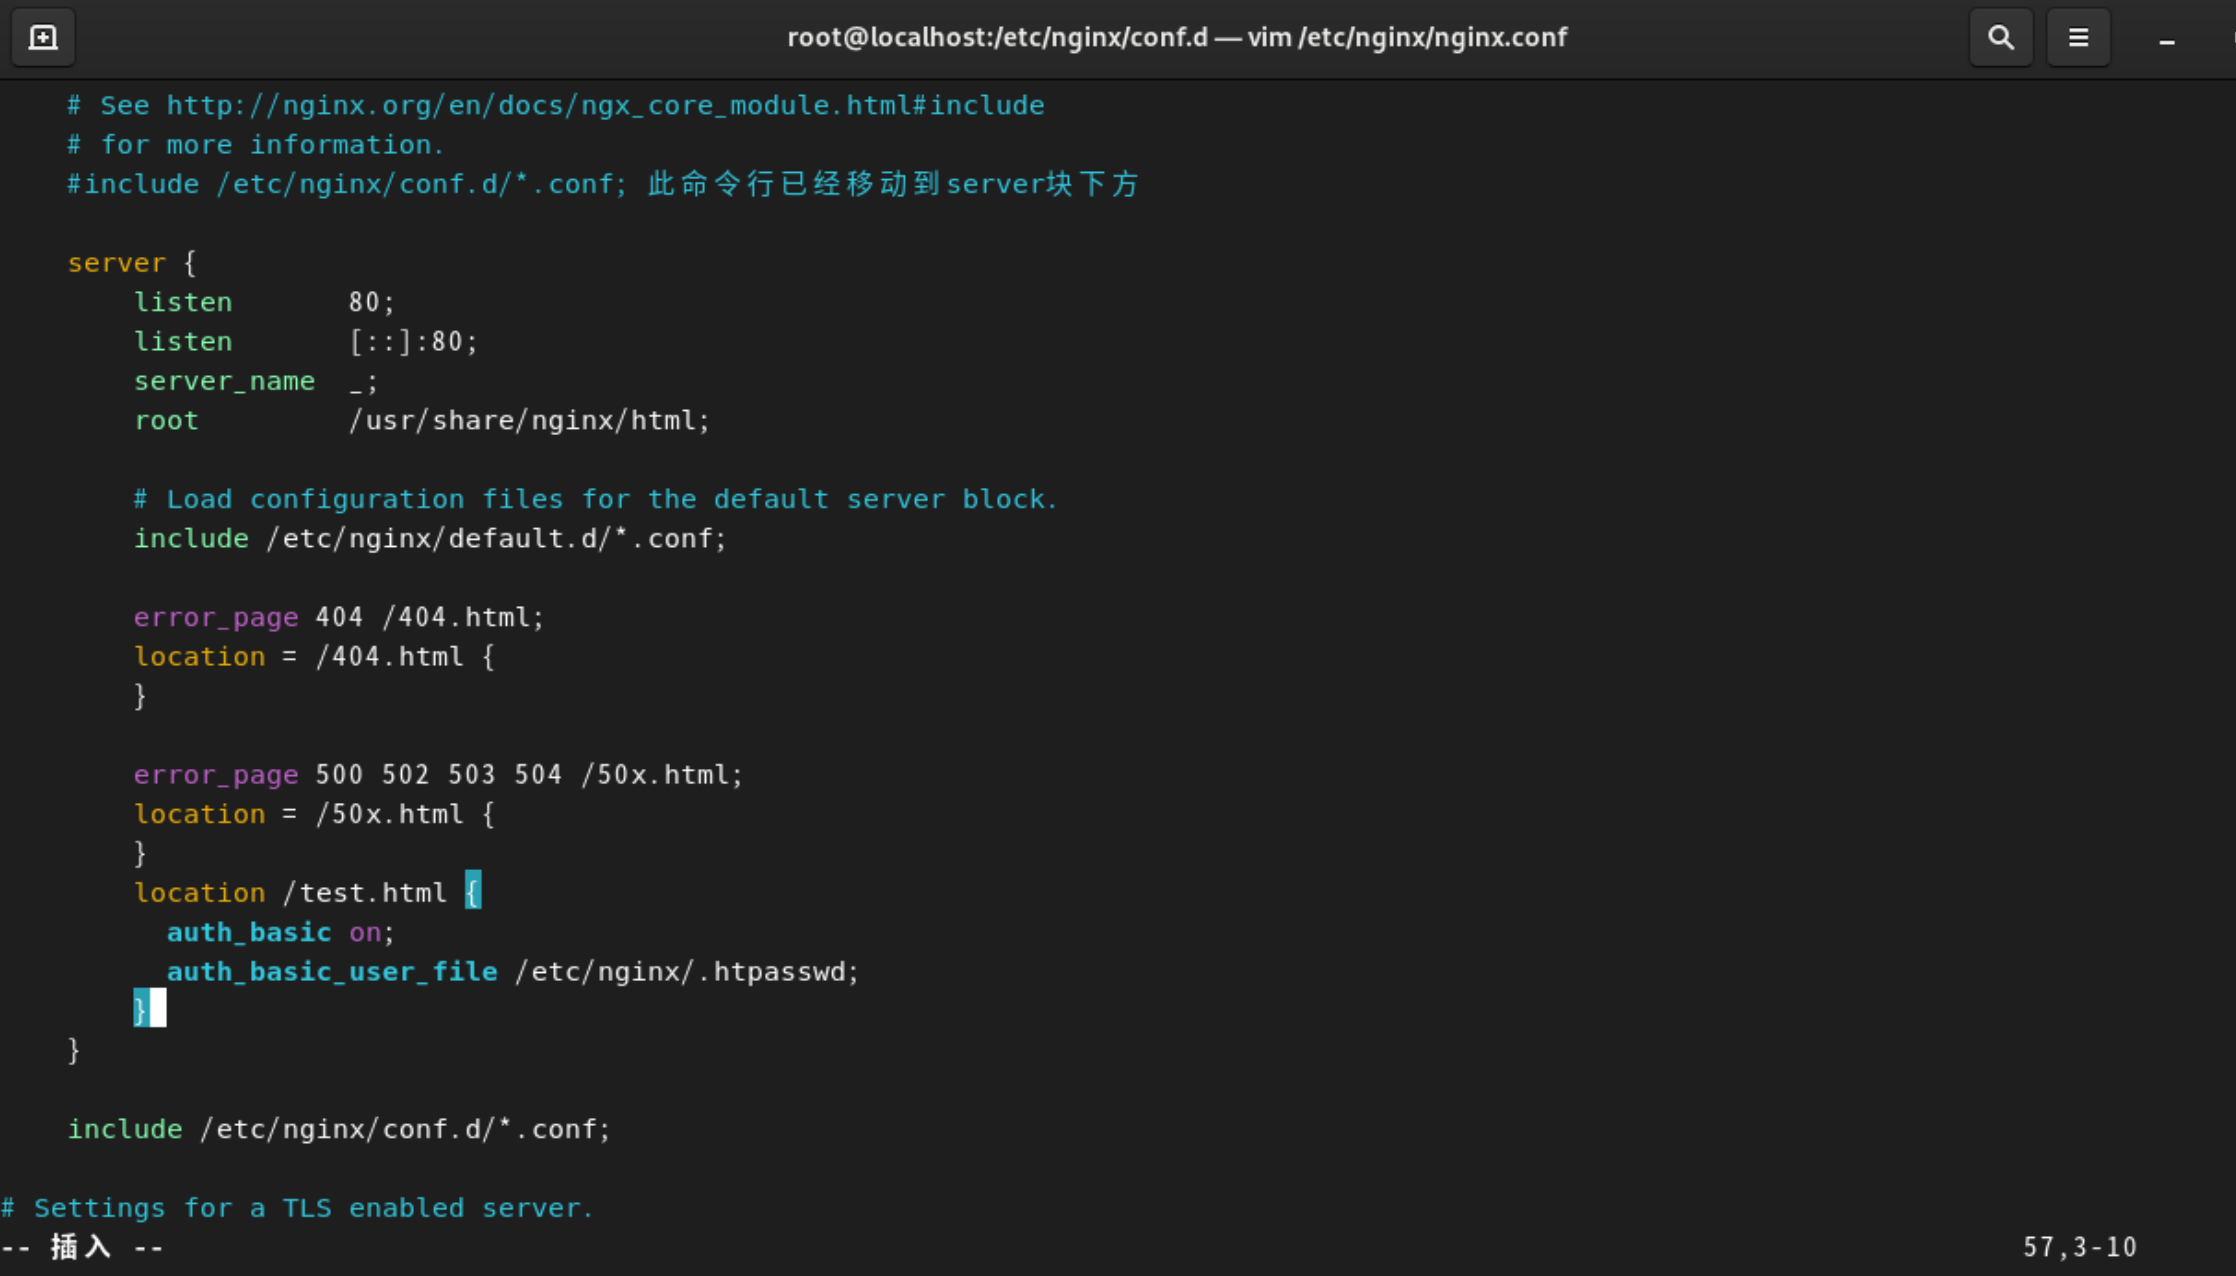
Task: Click the /etc/nginx/.htpasswd path
Action: click(686, 971)
